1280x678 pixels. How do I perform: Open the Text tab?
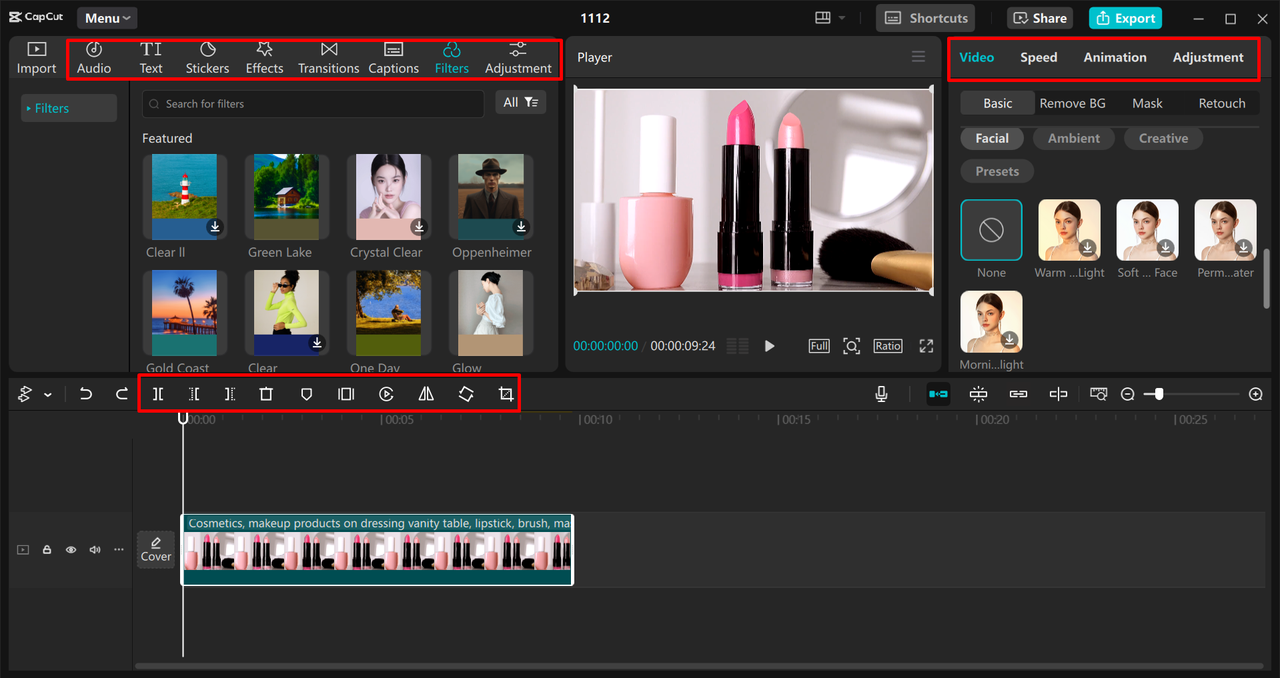151,58
